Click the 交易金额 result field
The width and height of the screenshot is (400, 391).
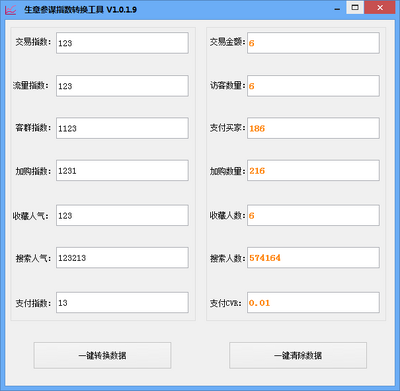point(313,43)
